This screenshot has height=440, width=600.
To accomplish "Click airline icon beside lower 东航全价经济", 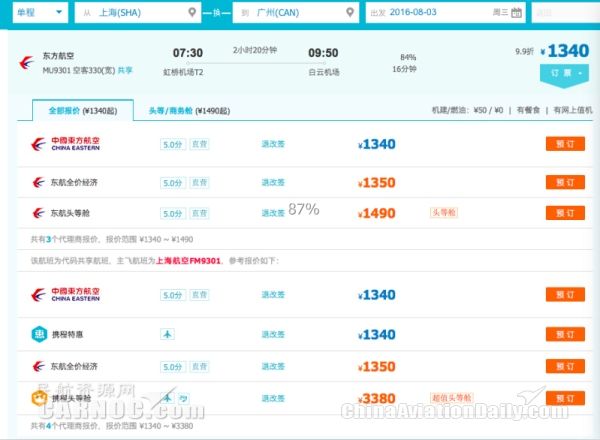I will [x=38, y=367].
